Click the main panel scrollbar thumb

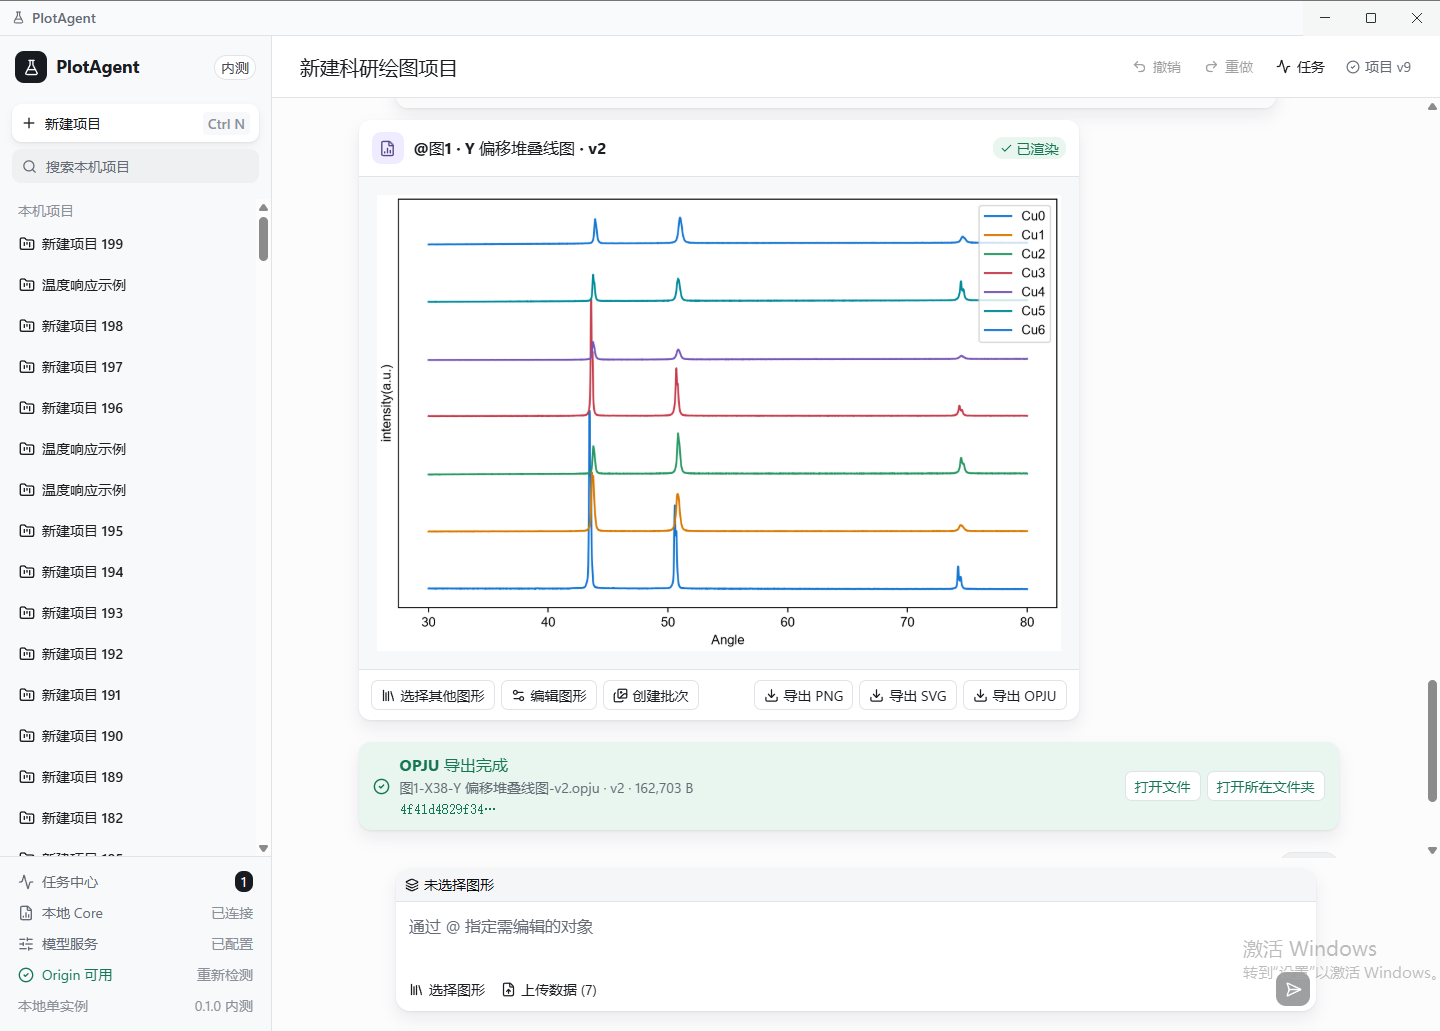1432,741
